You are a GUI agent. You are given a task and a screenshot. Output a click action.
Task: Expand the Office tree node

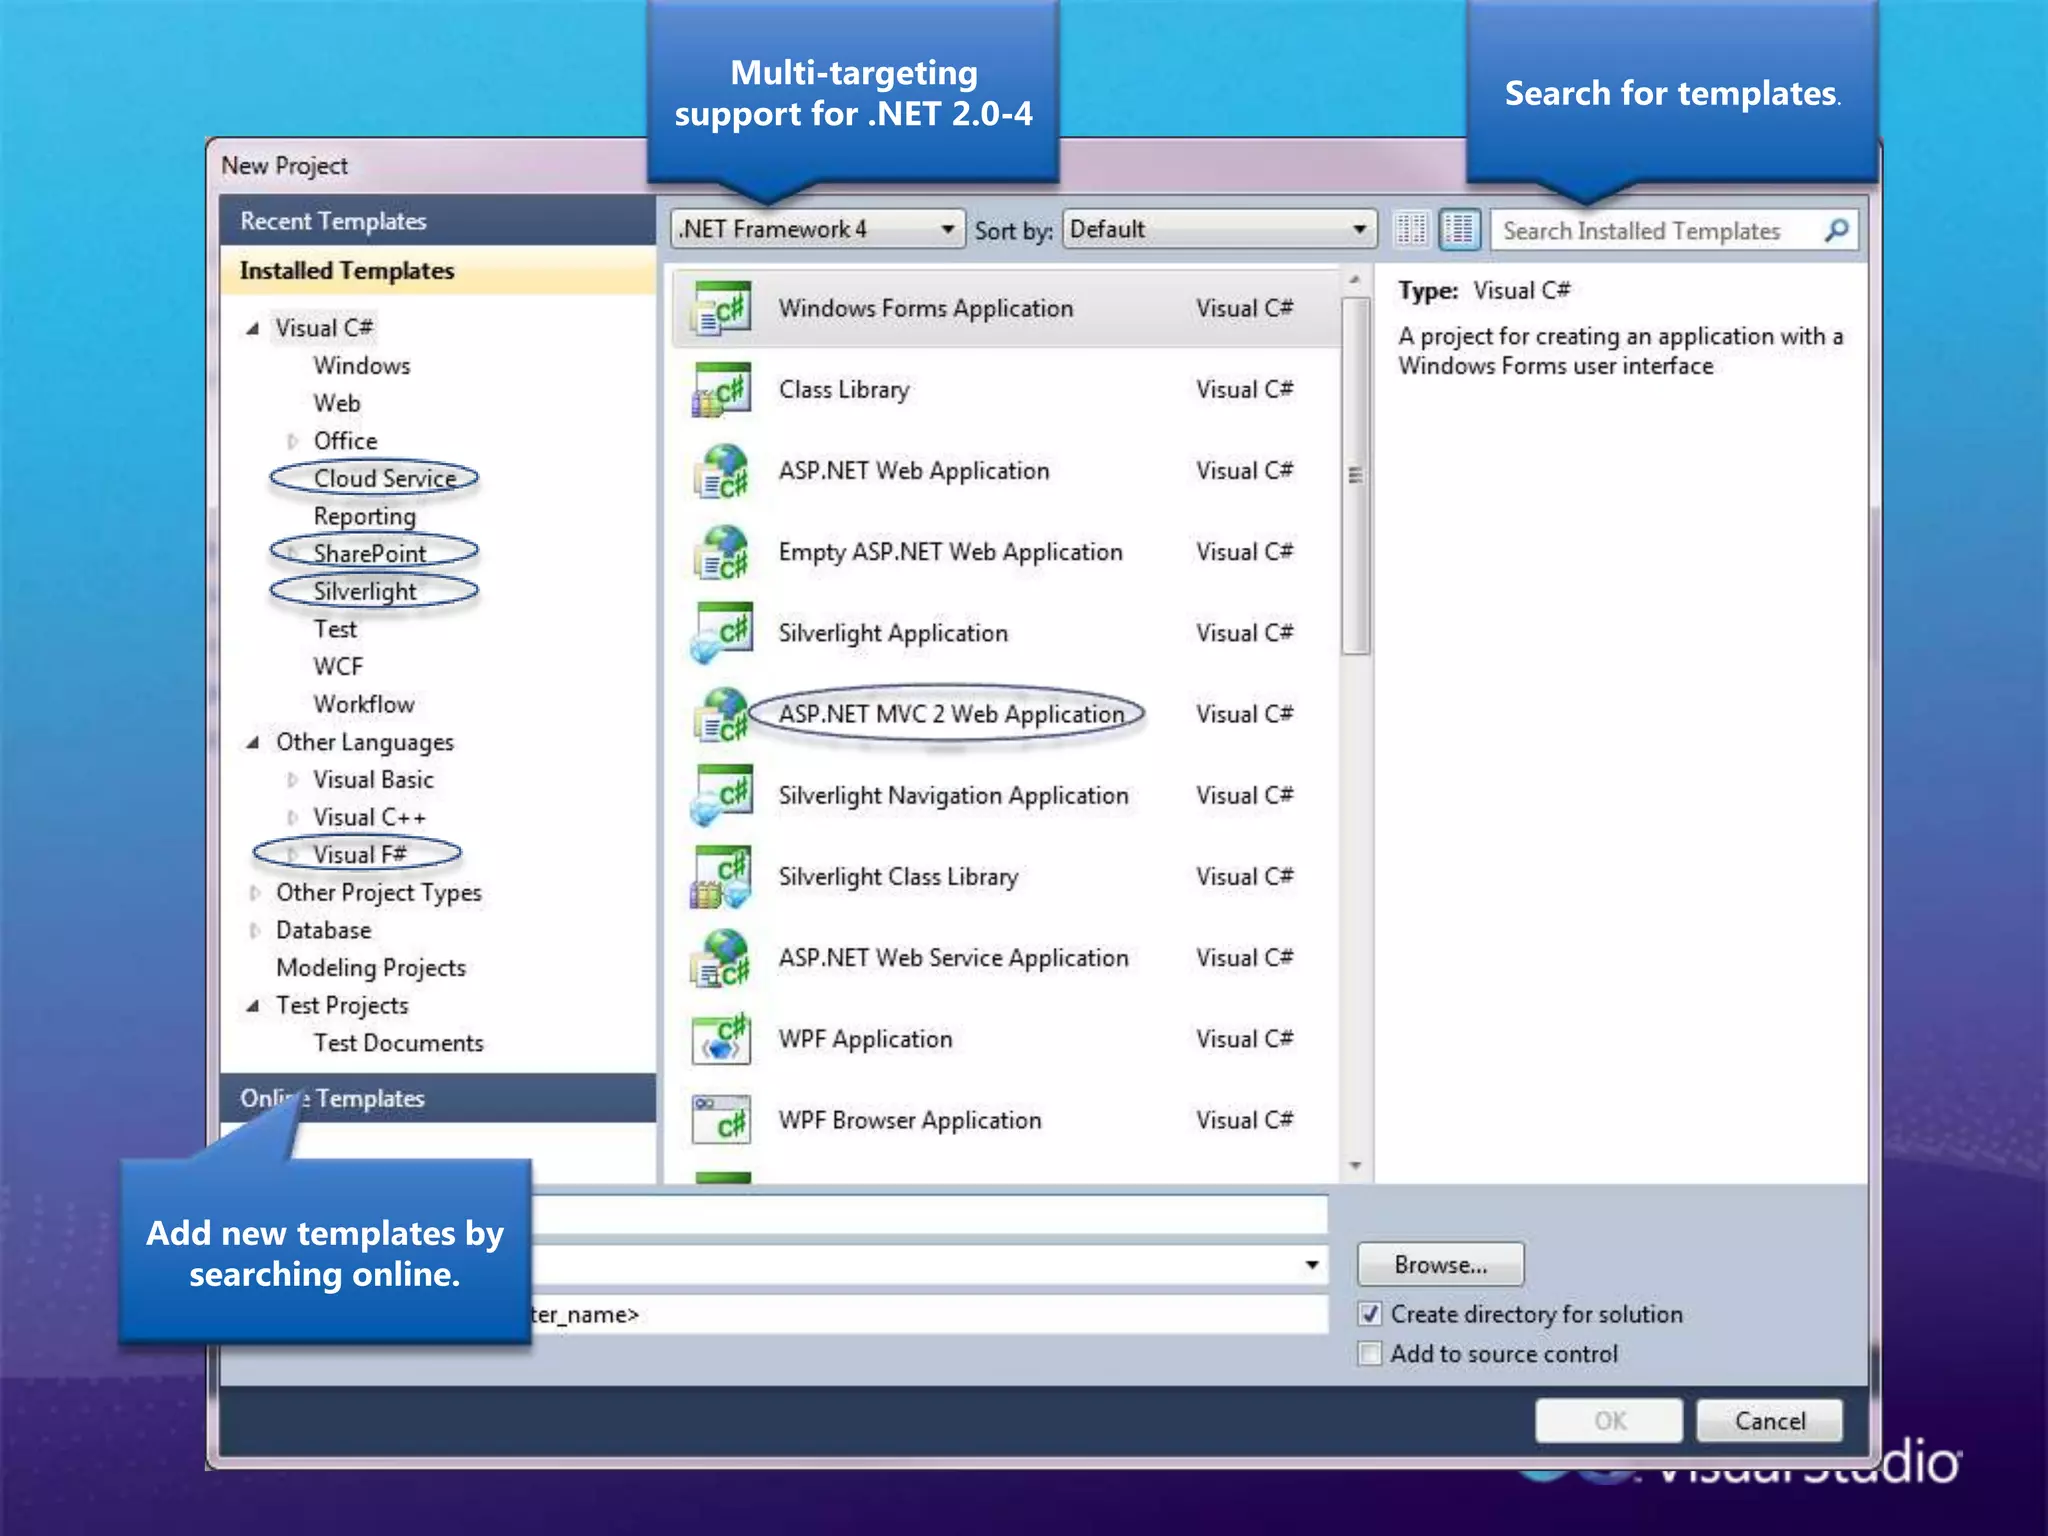(292, 441)
